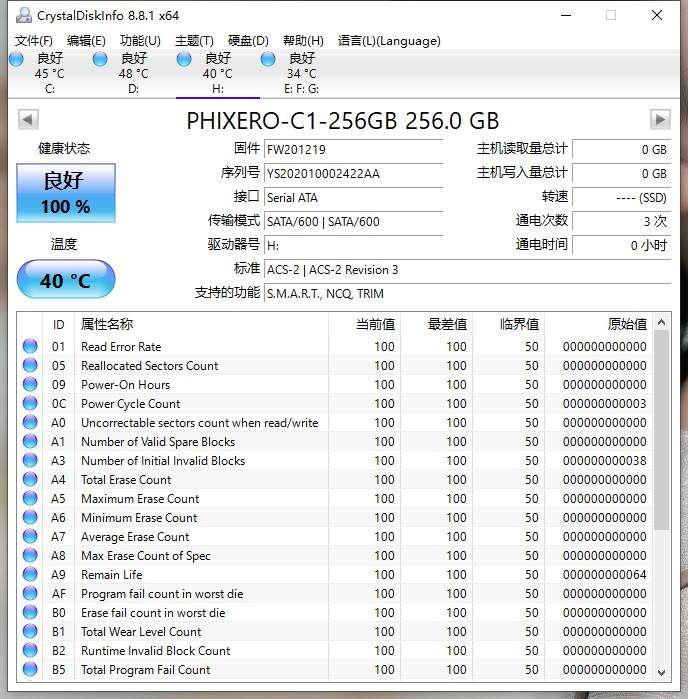Select raw value 000000000003

[605, 403]
